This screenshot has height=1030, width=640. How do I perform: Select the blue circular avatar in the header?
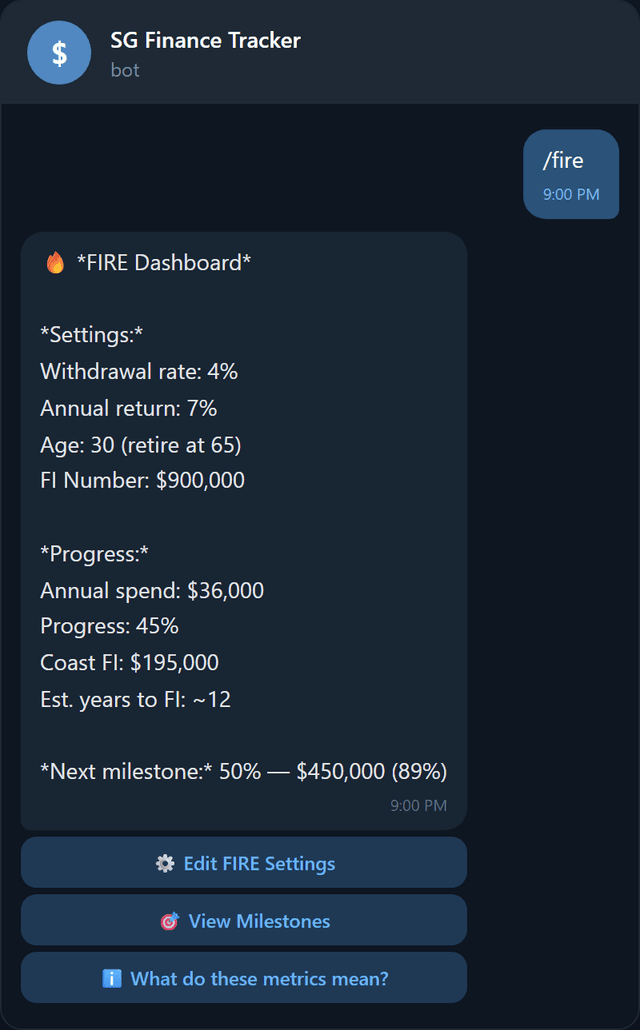click(x=58, y=52)
